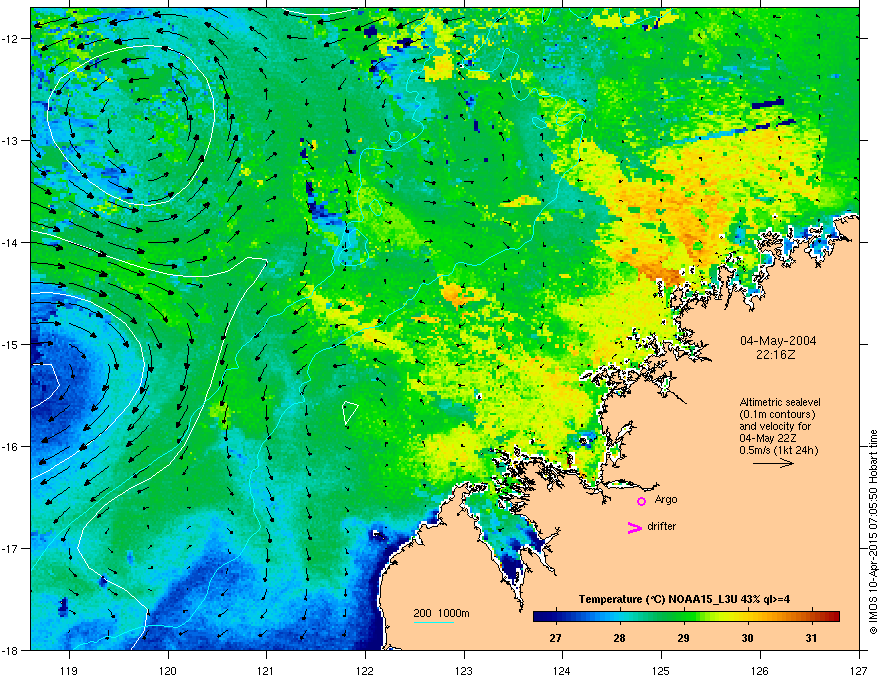Screen dimensions: 880x680
Task: Click the Temperature NOAA15_L3U colorbar title
Action: pyautogui.click(x=684, y=599)
